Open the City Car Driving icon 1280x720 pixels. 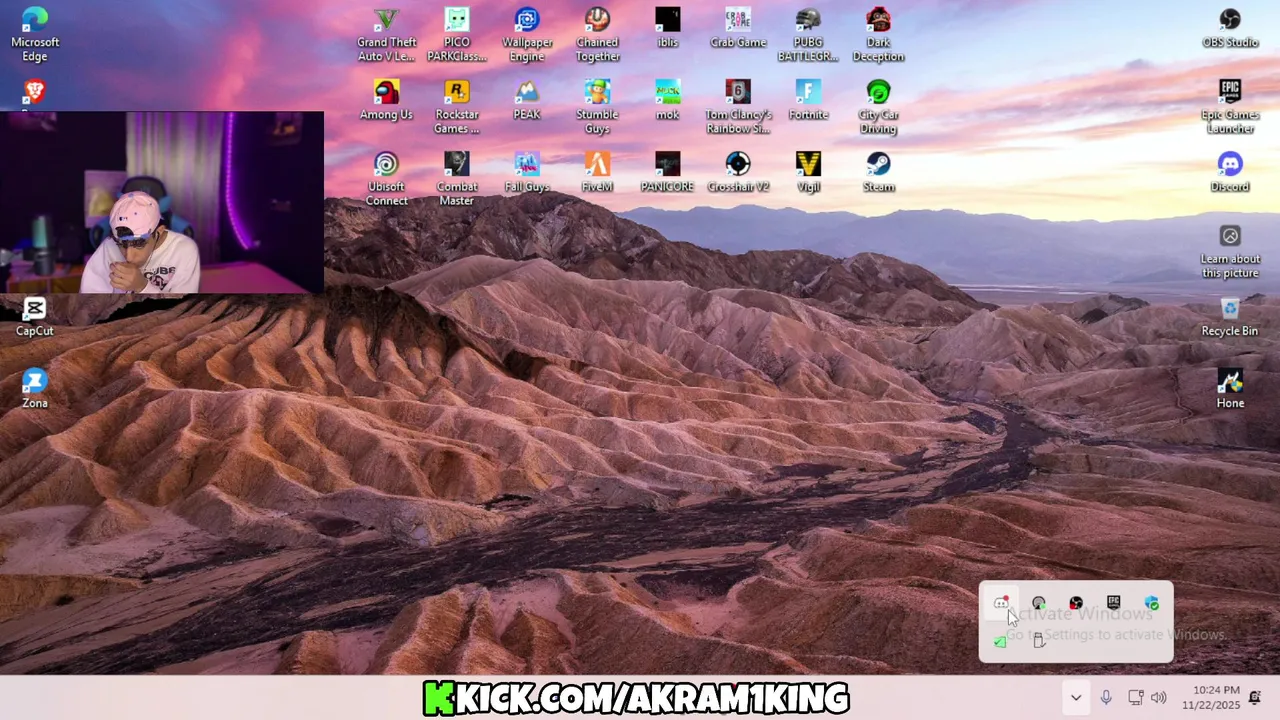(878, 106)
